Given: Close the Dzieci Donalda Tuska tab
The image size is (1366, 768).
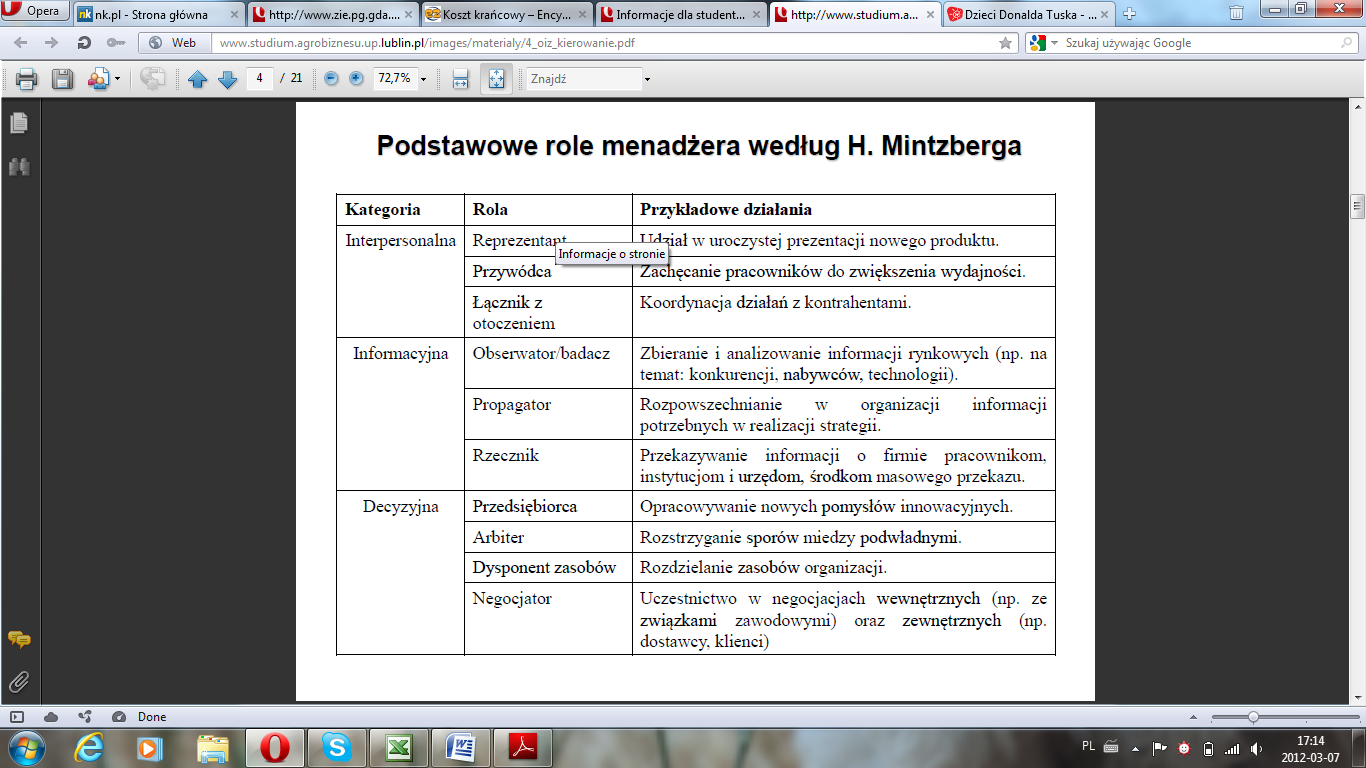Looking at the screenshot, I should click(1104, 15).
